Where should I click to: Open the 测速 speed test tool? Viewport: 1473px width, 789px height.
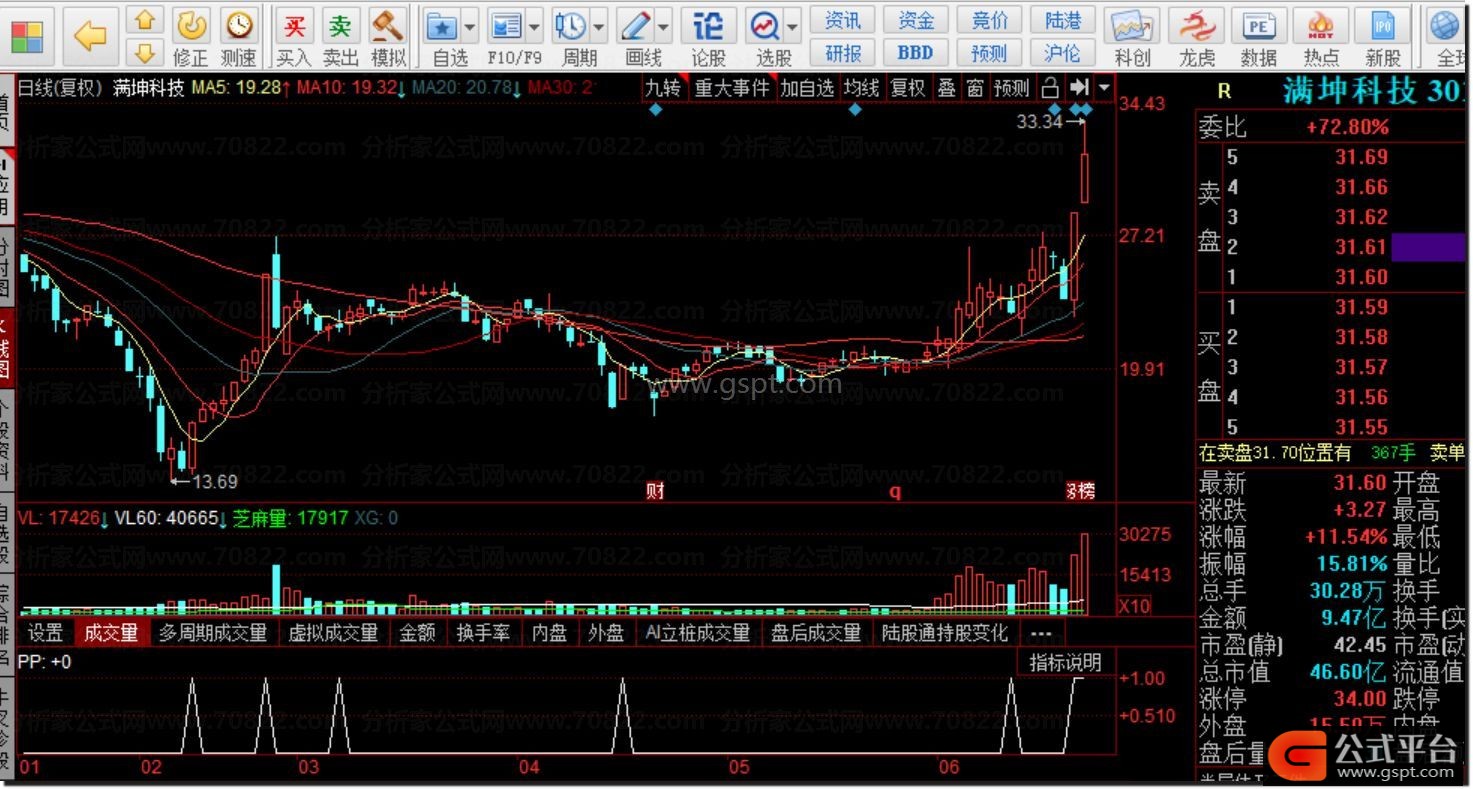tap(238, 37)
